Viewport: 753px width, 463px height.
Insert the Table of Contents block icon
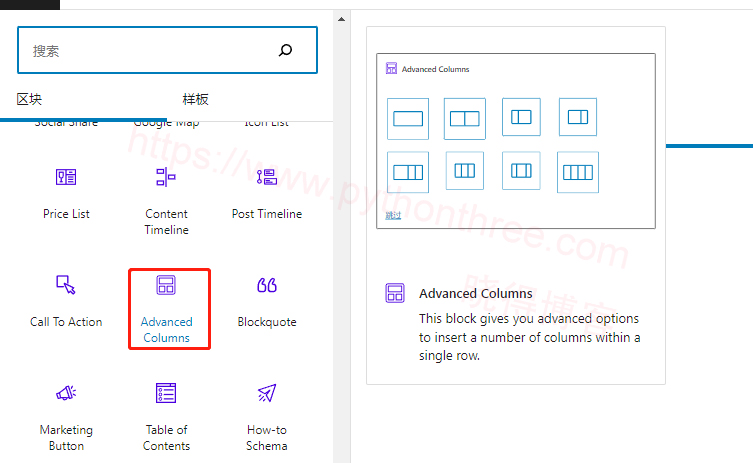click(166, 393)
